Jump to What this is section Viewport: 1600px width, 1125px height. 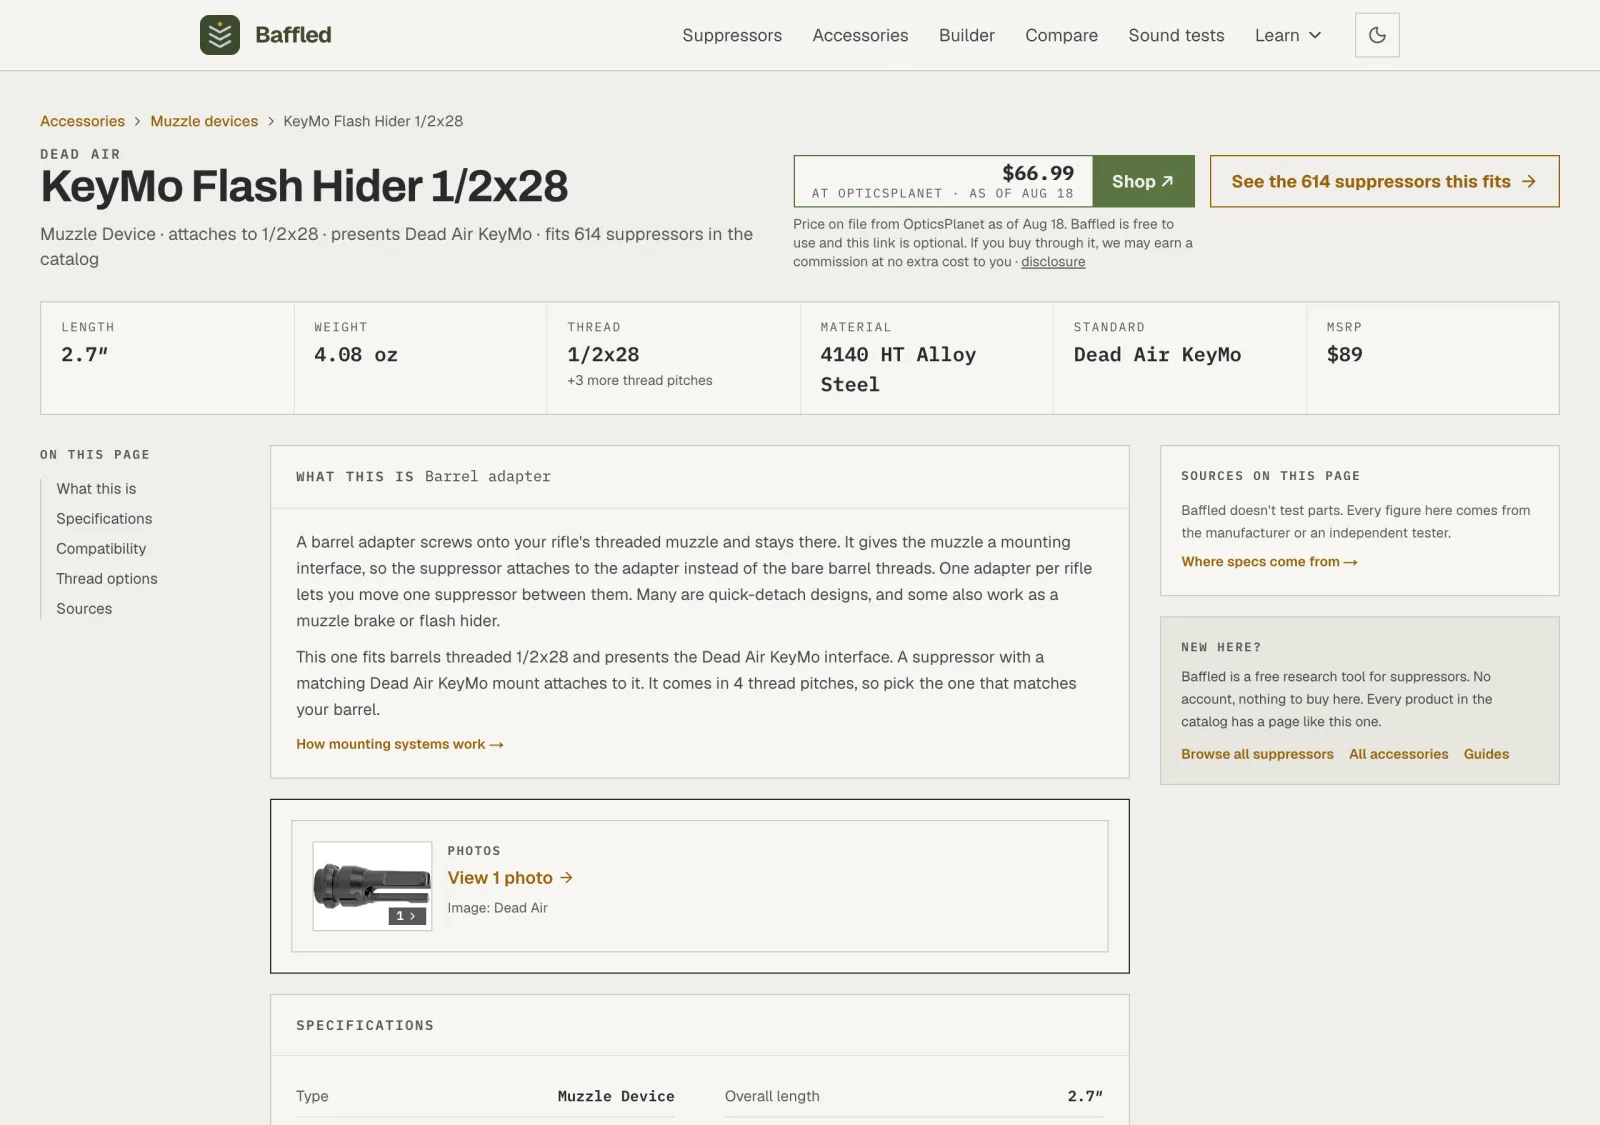pyautogui.click(x=96, y=489)
